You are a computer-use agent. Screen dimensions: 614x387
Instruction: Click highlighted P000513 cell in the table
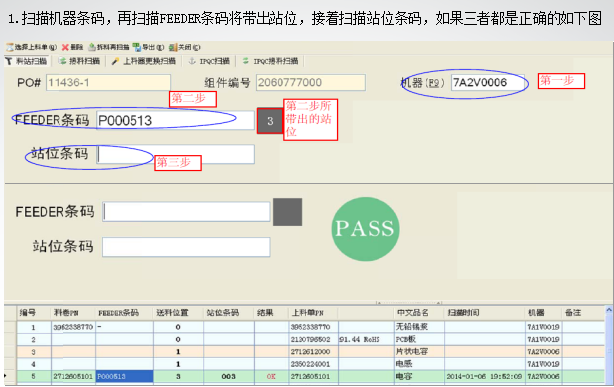(125, 377)
